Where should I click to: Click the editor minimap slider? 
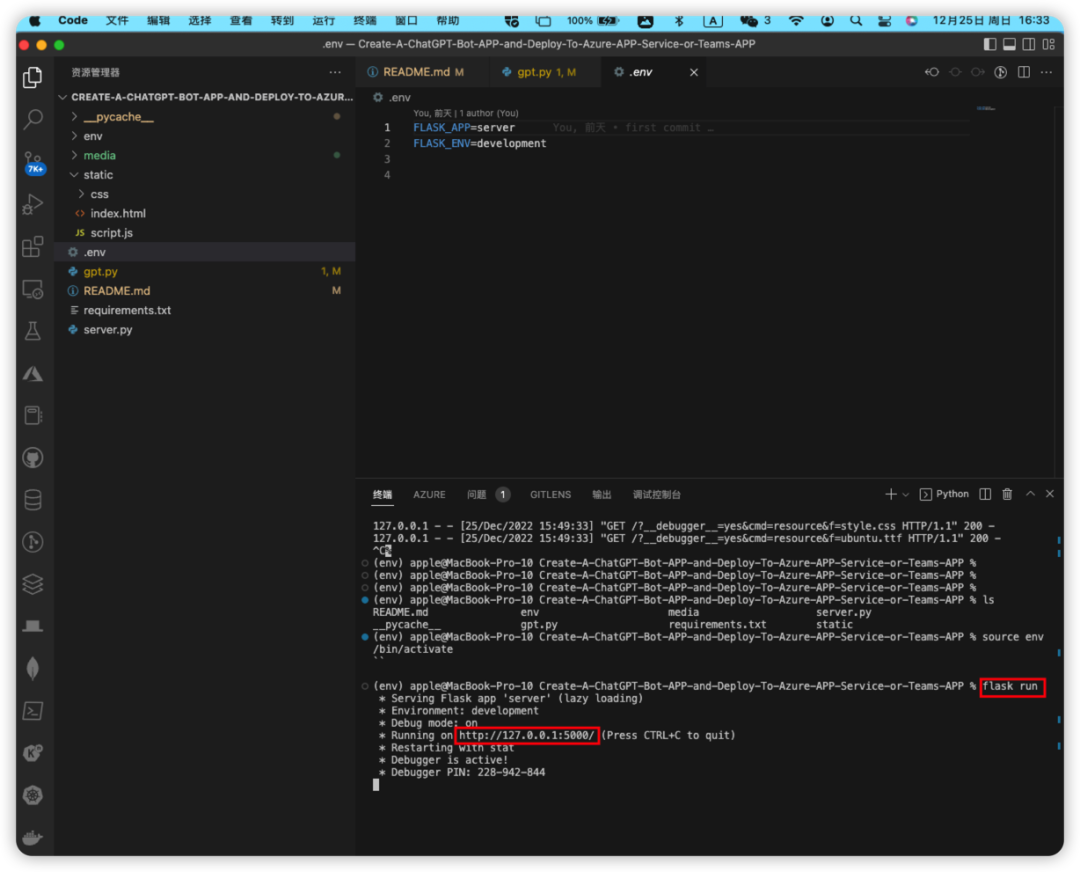986,108
